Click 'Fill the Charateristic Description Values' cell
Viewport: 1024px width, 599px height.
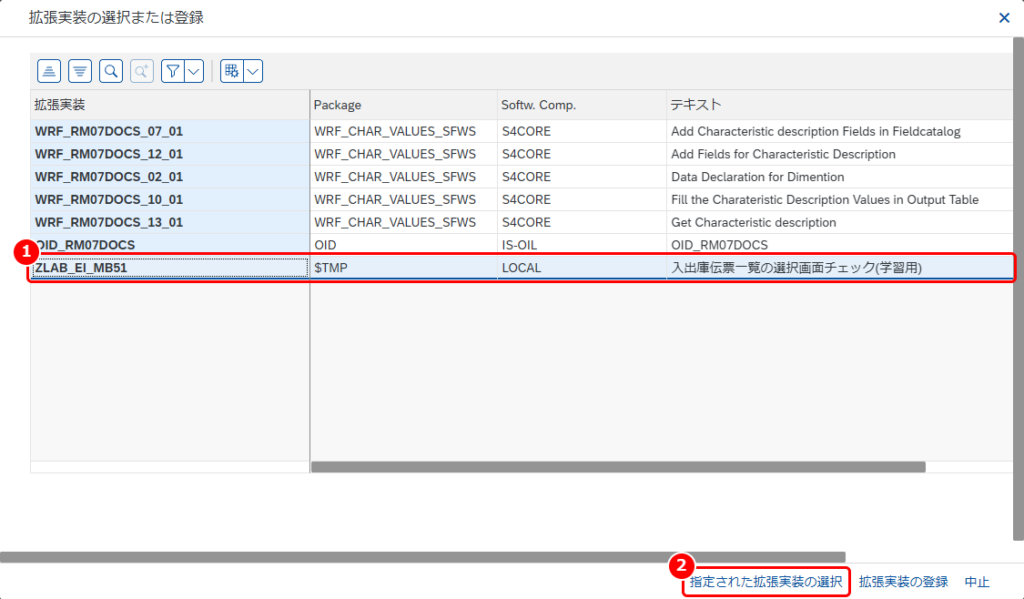pyautogui.click(x=840, y=200)
